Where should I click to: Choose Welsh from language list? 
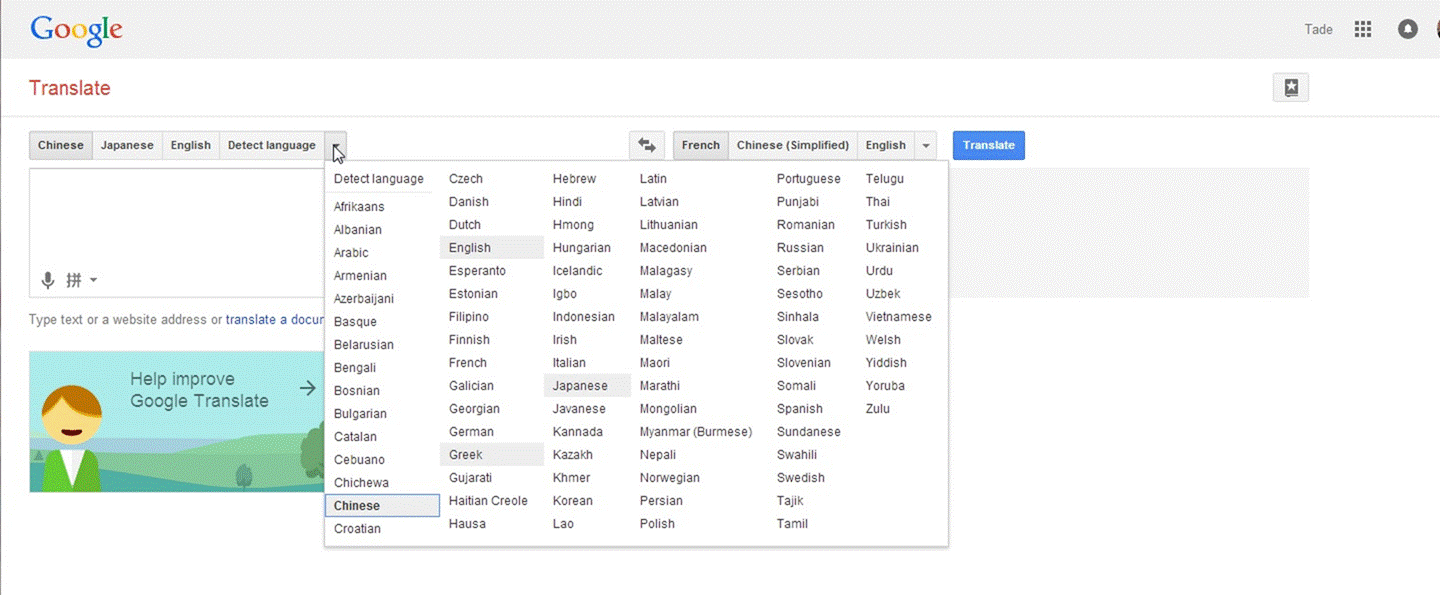point(883,340)
